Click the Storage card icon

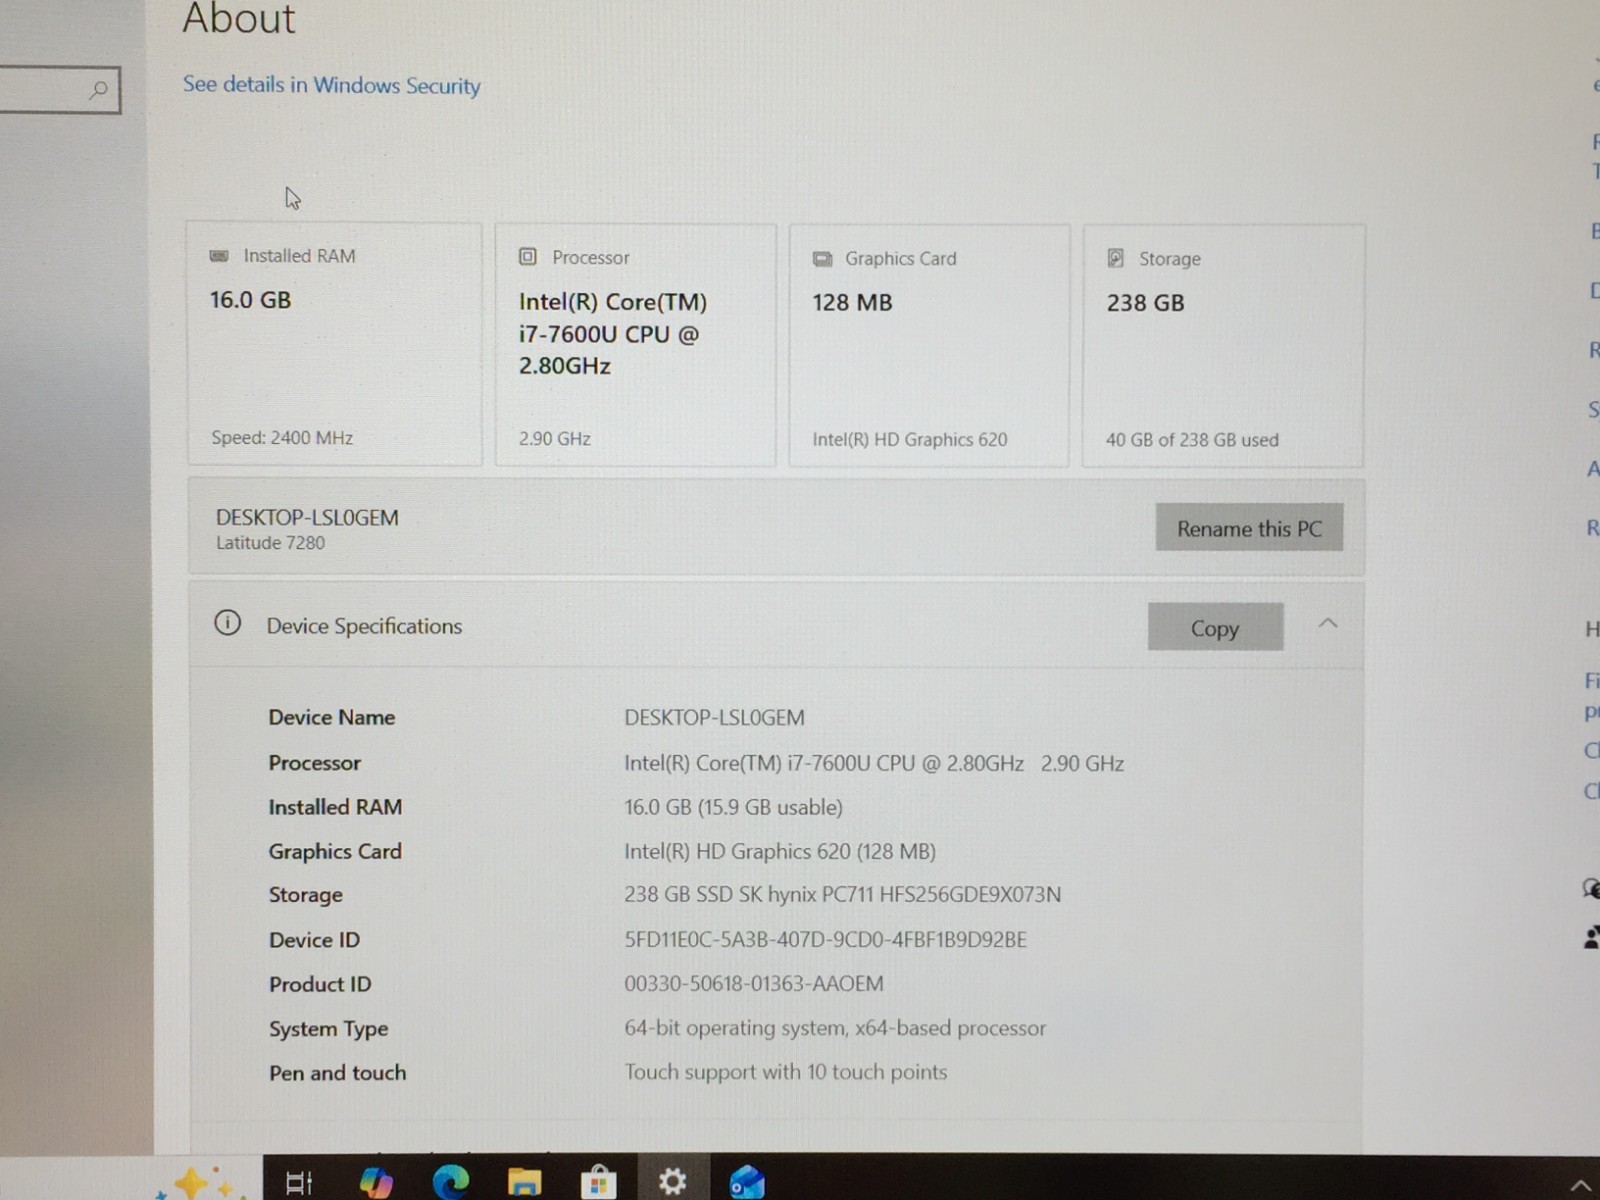[x=1116, y=259]
